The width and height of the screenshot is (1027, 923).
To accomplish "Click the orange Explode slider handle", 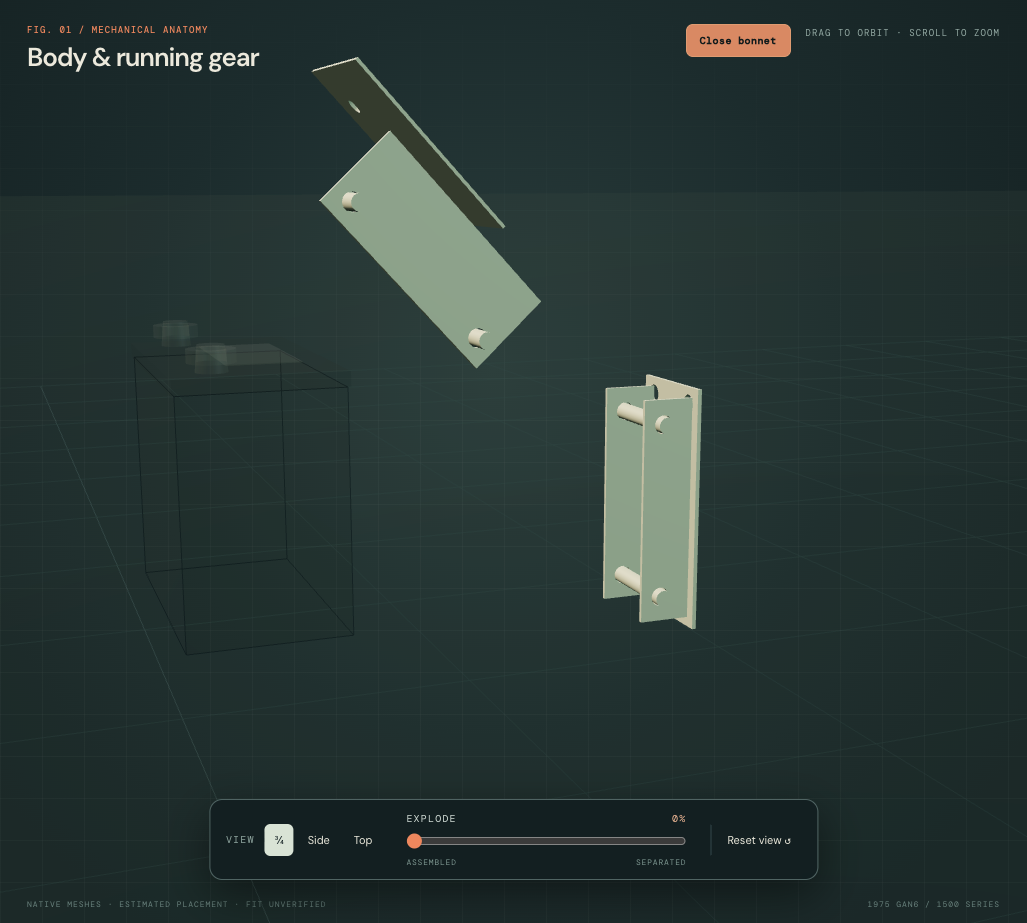I will pos(414,840).
